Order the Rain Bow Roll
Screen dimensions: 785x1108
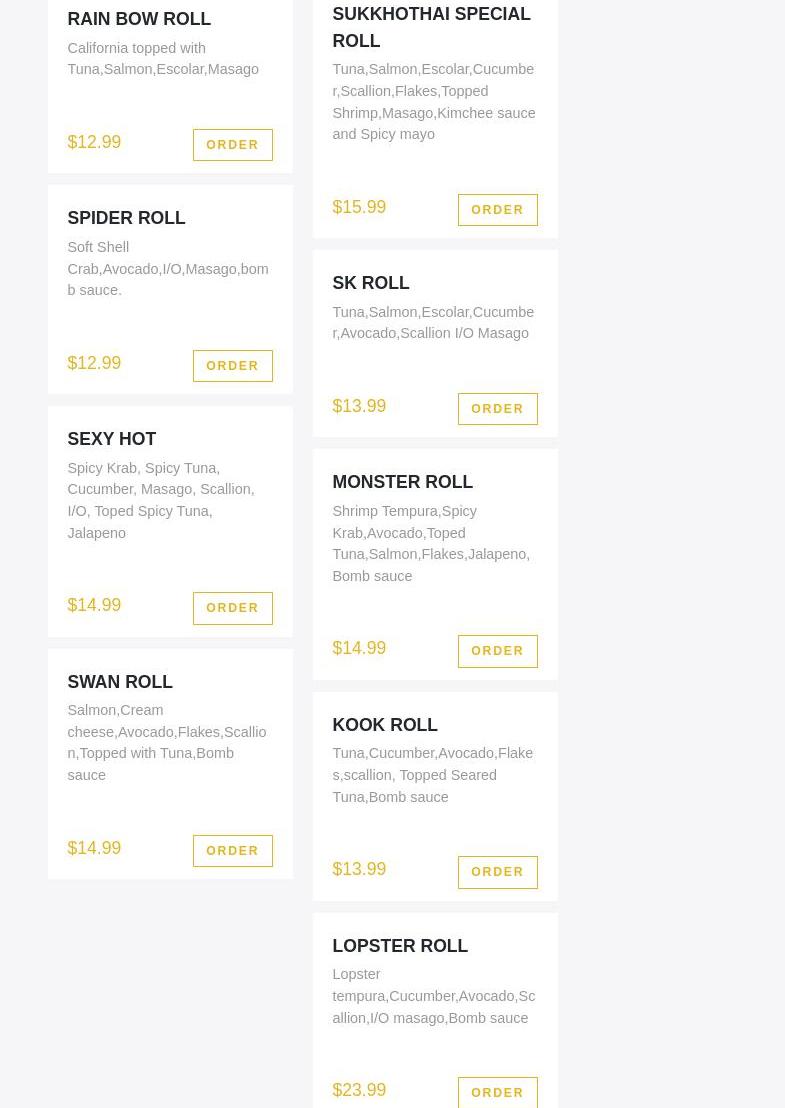pos(232,145)
